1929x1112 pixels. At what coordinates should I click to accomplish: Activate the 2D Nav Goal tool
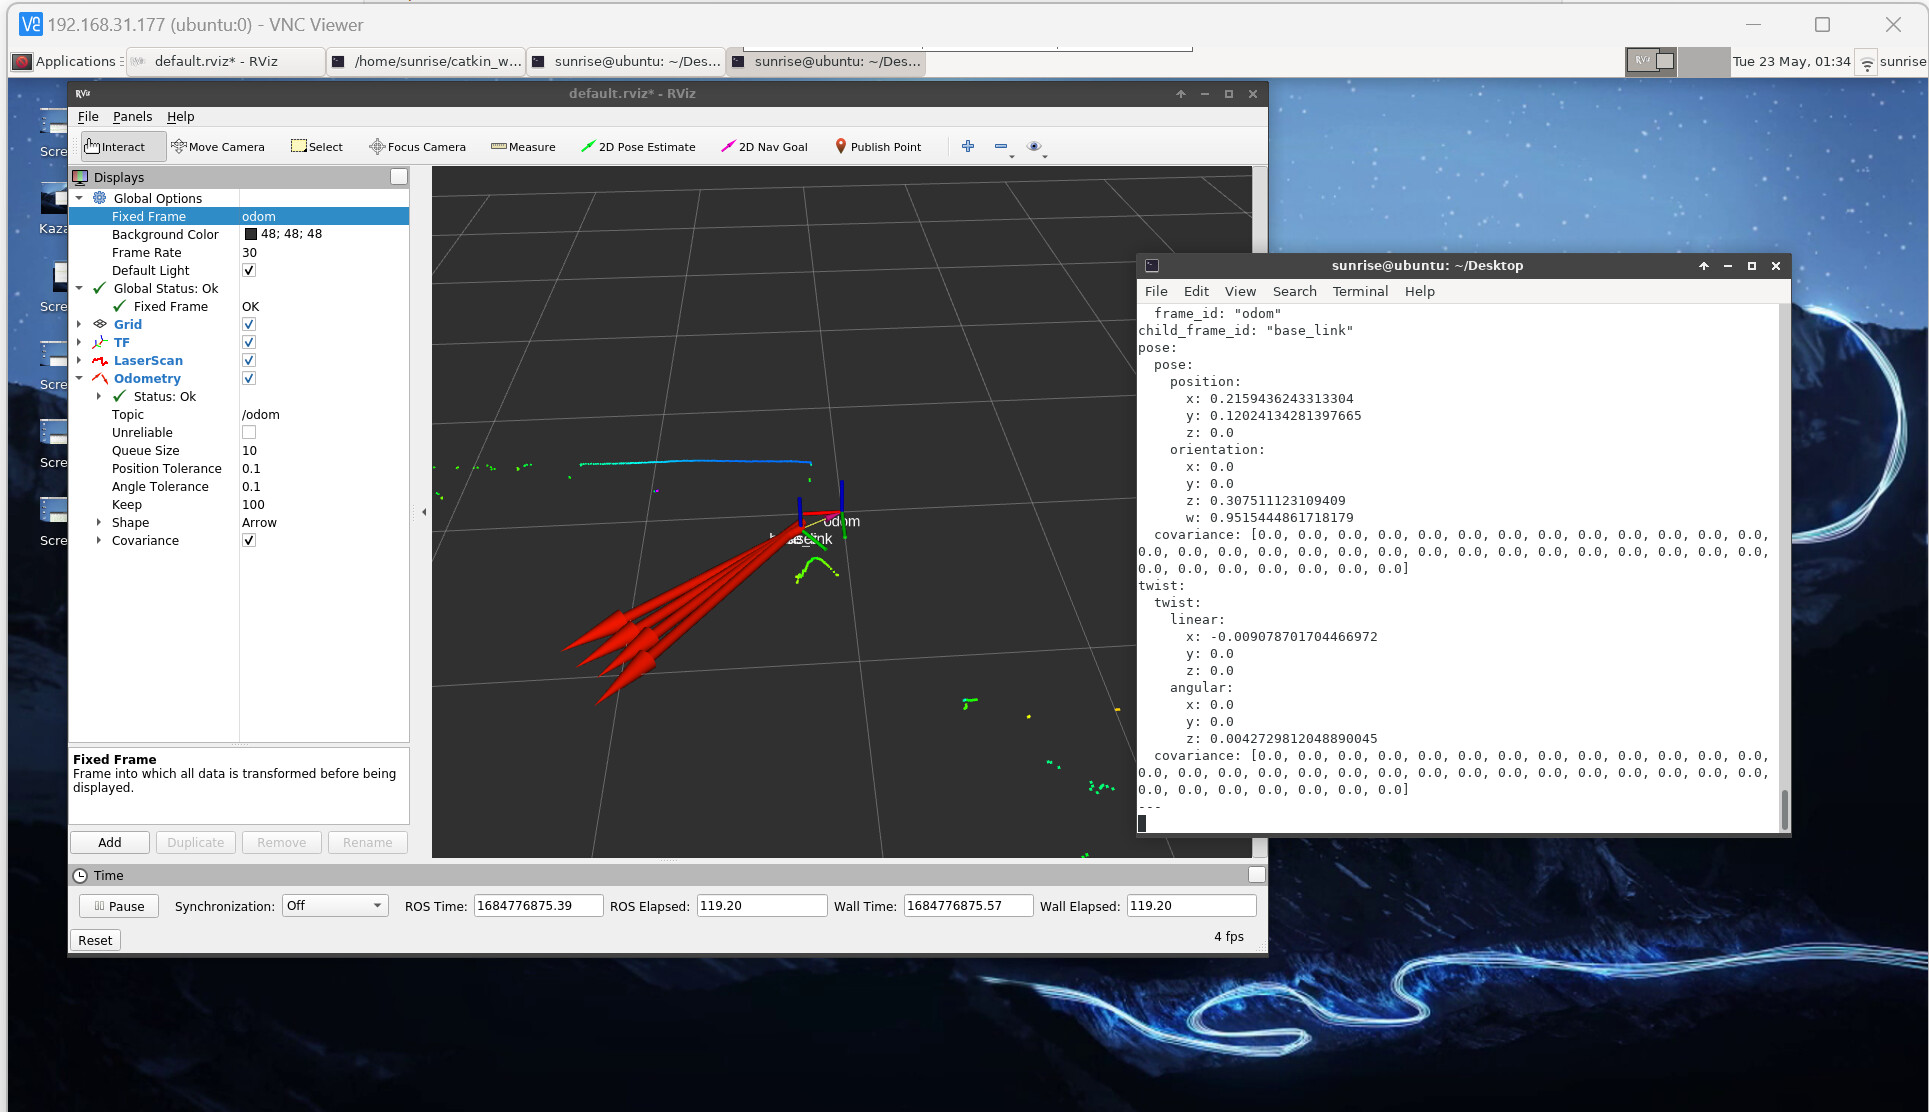tap(764, 147)
